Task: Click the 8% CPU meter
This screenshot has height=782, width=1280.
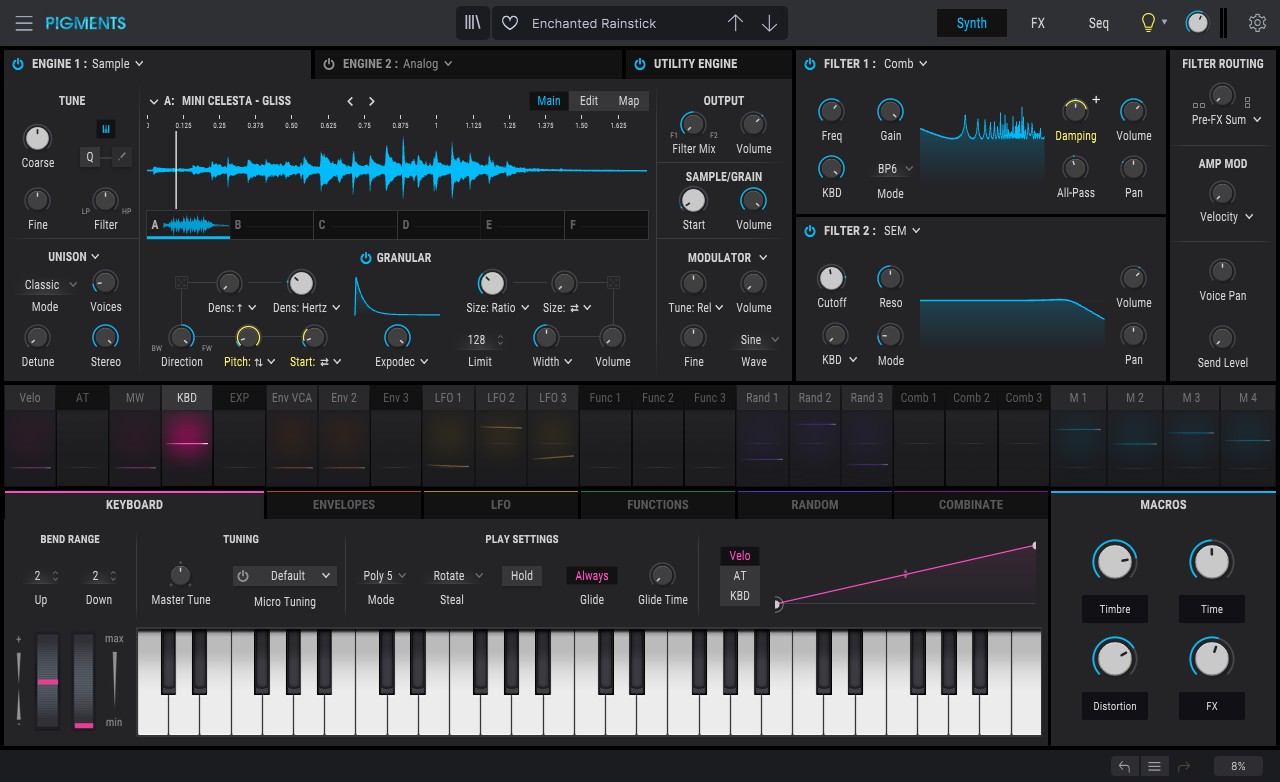Action: (1238, 767)
